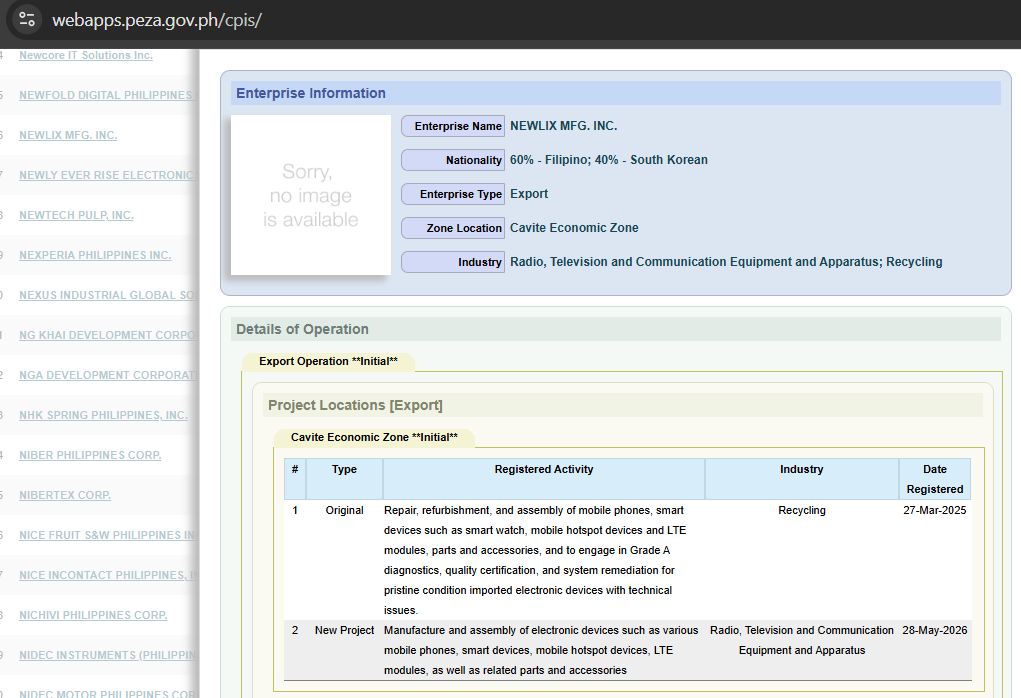Open the NEWTECH PULP, INC. link
The width and height of the screenshot is (1021, 698).
(76, 215)
